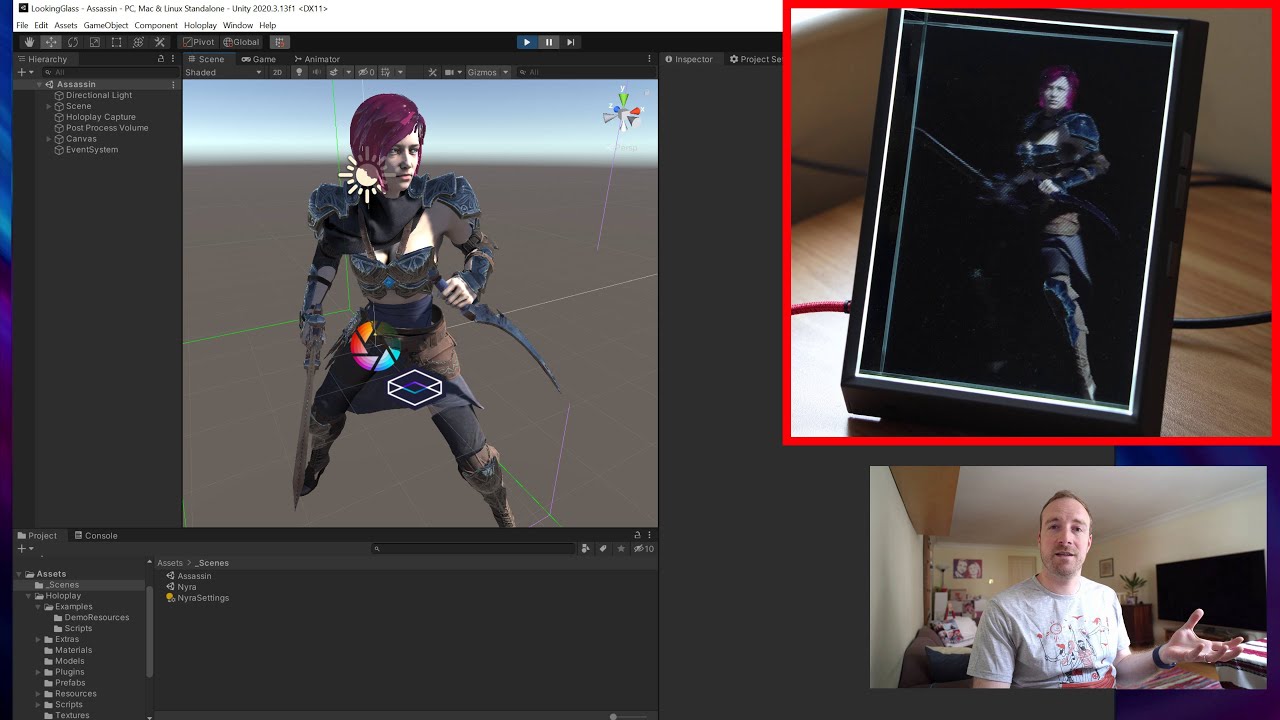Screen dimensions: 1280x720
Task: Switch to the Animator tab
Action: (317, 59)
